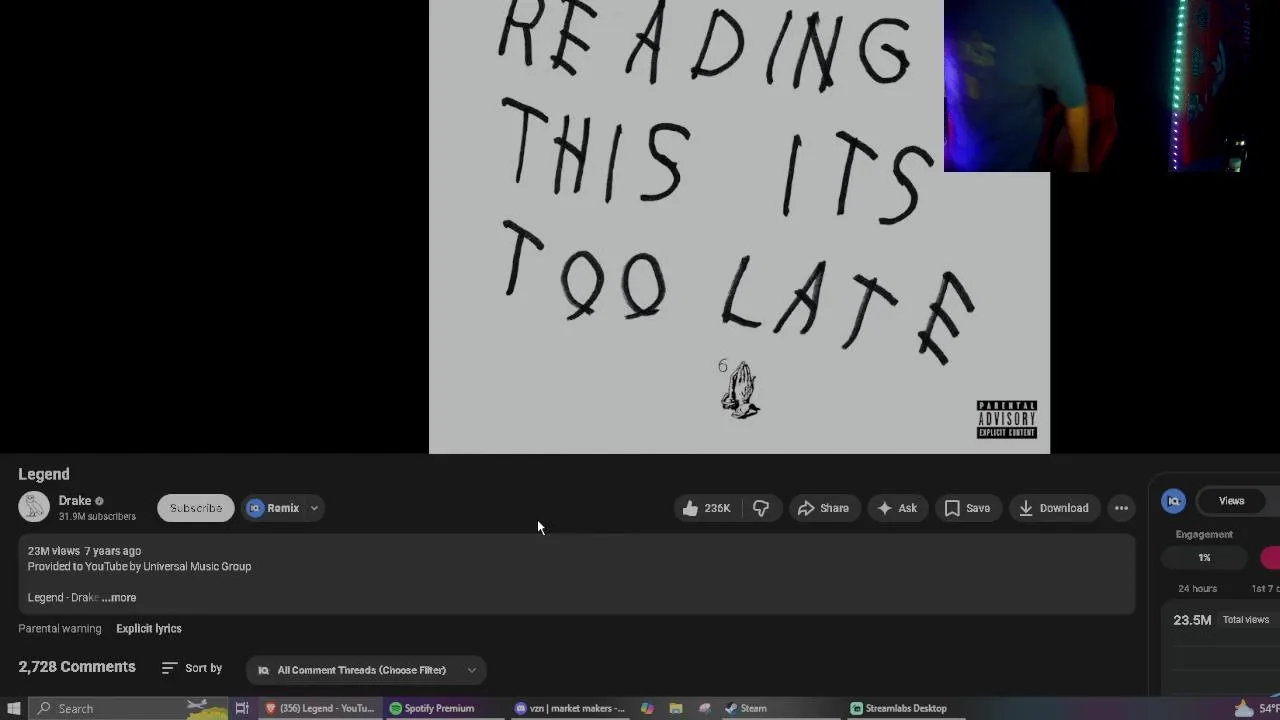The width and height of the screenshot is (1280, 720).
Task: Click the Remix button
Action: point(273,508)
